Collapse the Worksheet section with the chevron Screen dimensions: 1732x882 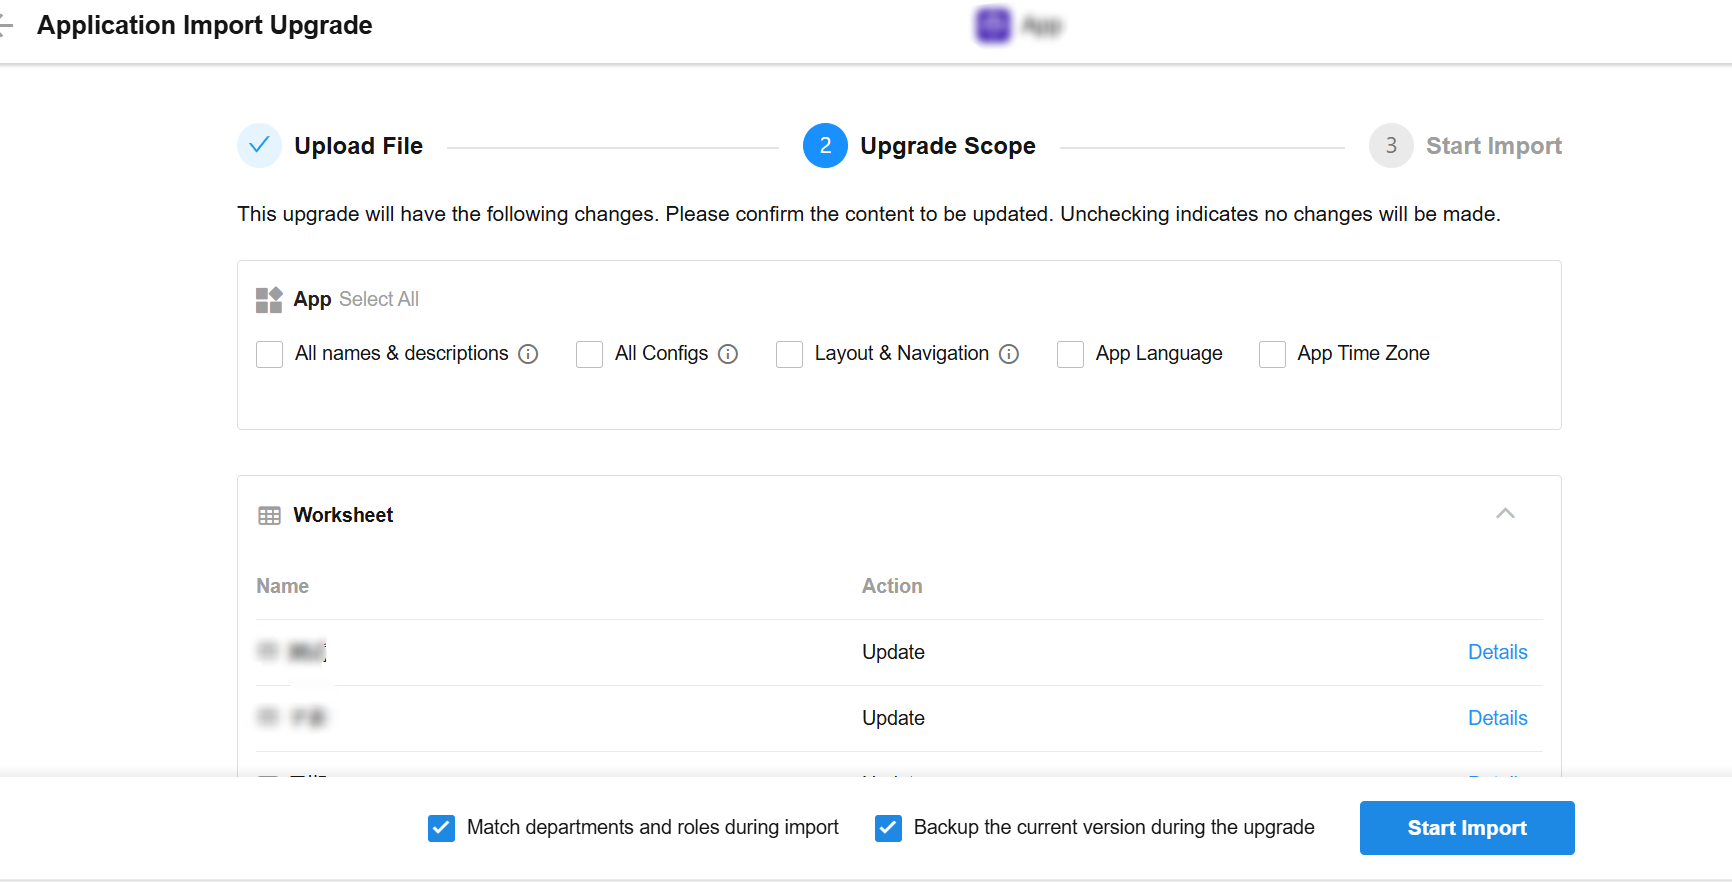click(1505, 514)
